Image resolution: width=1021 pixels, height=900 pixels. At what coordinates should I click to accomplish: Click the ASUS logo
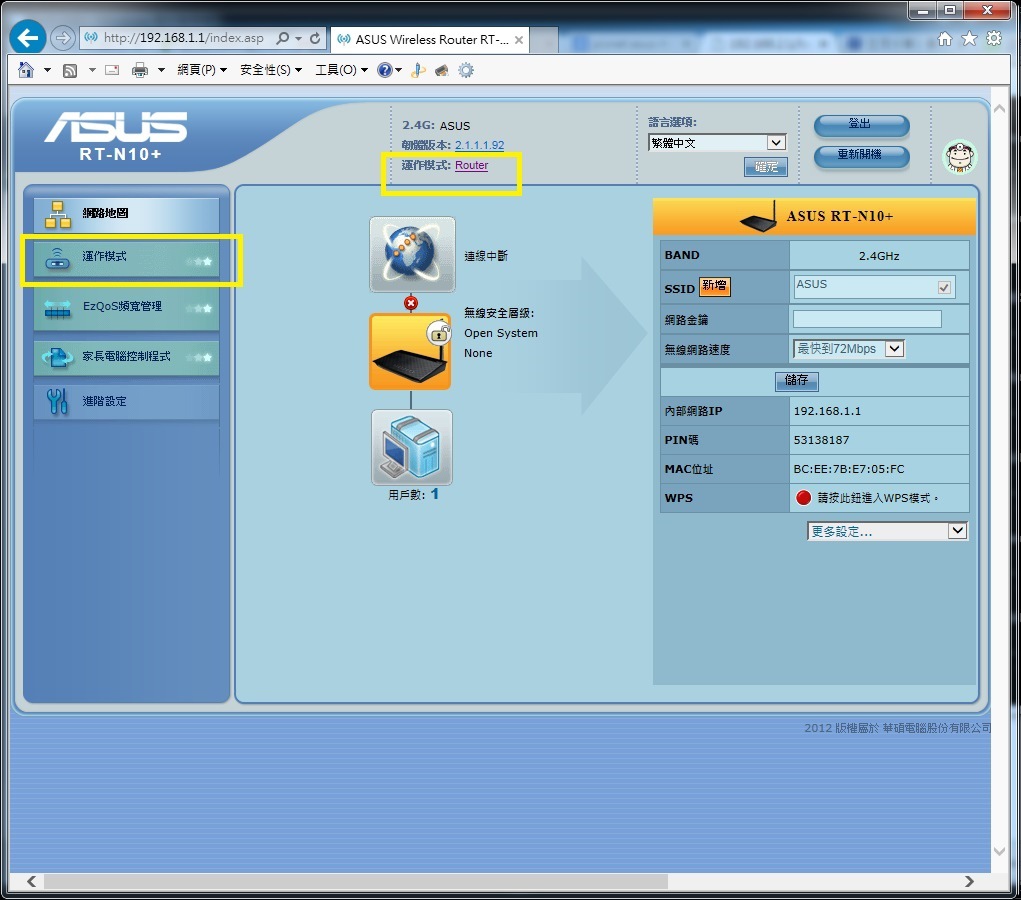point(116,127)
